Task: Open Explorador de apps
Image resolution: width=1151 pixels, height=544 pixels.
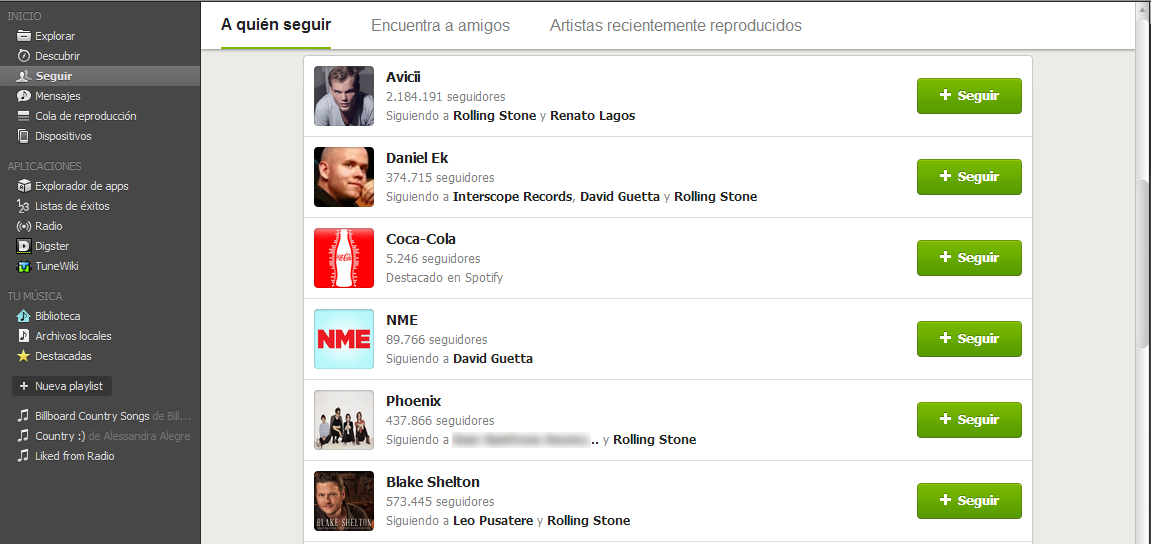Action: [81, 186]
